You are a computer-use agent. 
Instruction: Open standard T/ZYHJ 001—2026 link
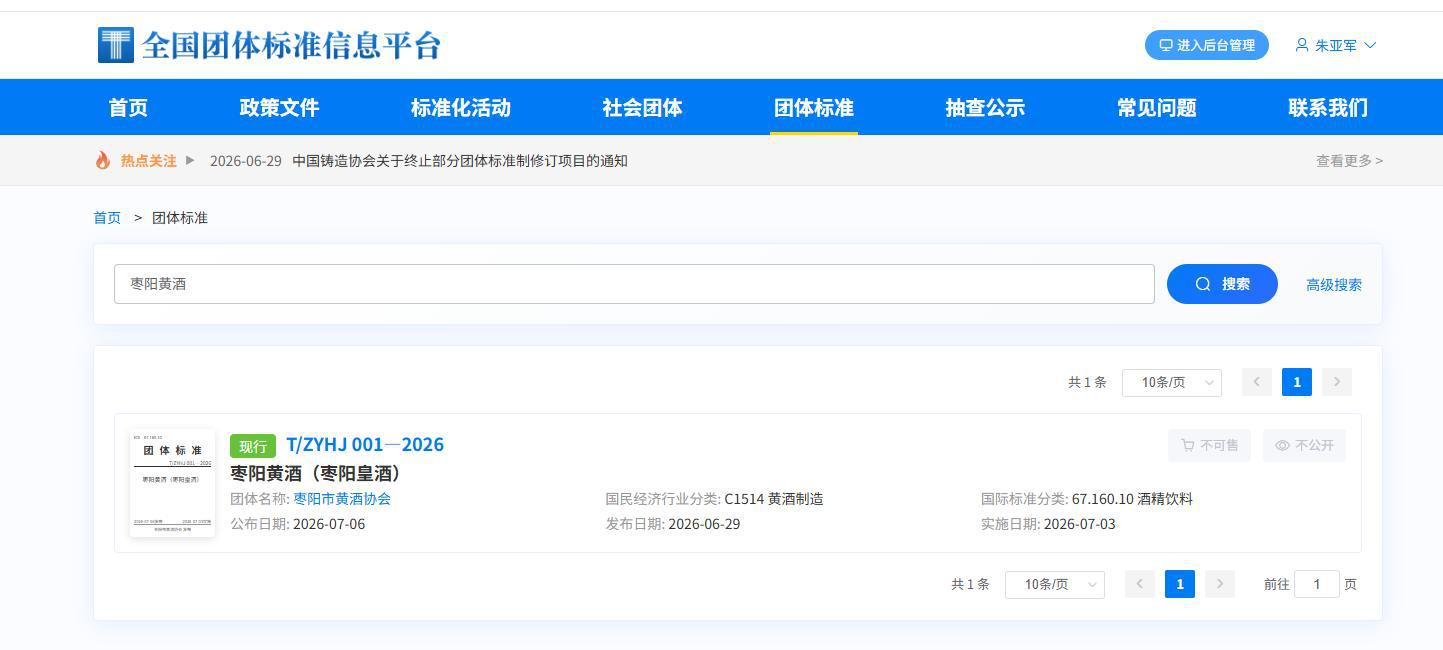coord(365,445)
